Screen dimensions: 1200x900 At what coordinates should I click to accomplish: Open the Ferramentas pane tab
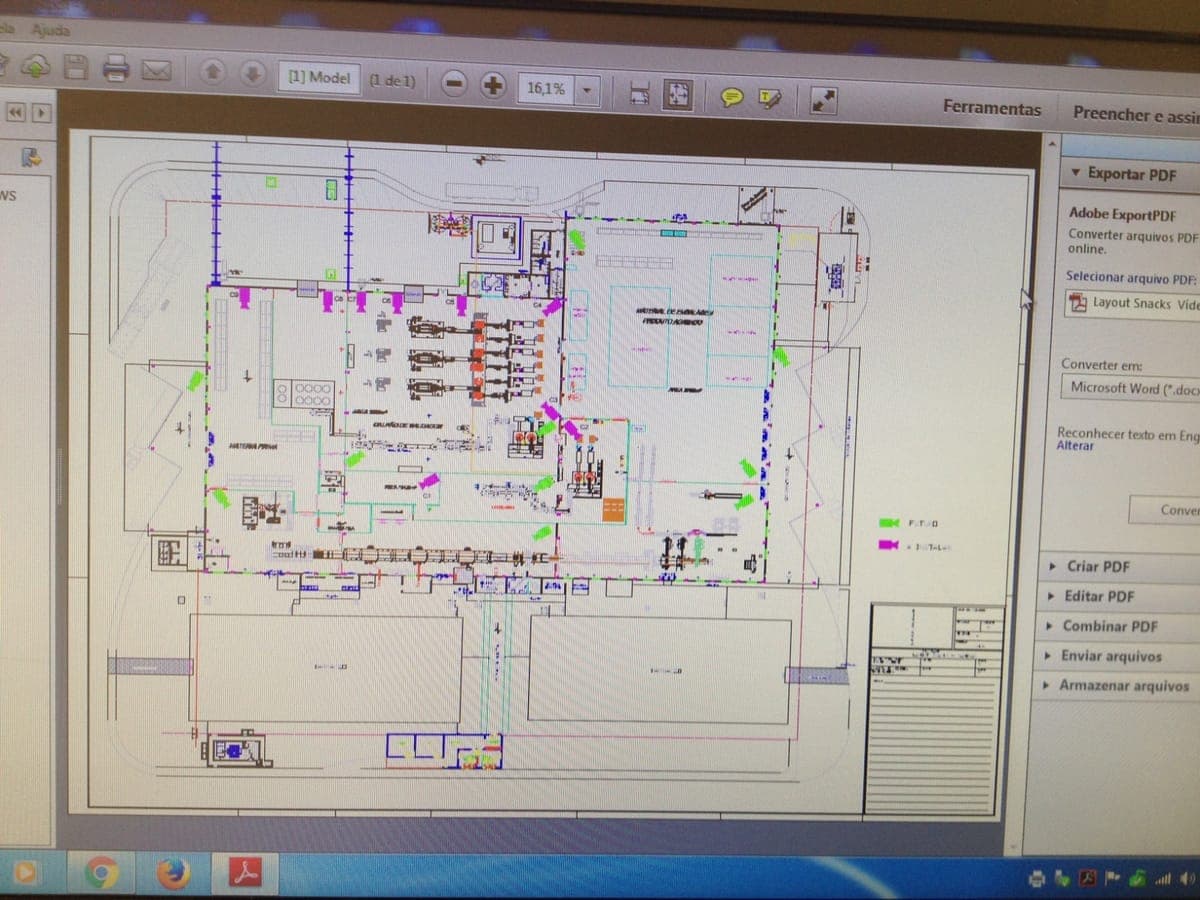(x=991, y=109)
